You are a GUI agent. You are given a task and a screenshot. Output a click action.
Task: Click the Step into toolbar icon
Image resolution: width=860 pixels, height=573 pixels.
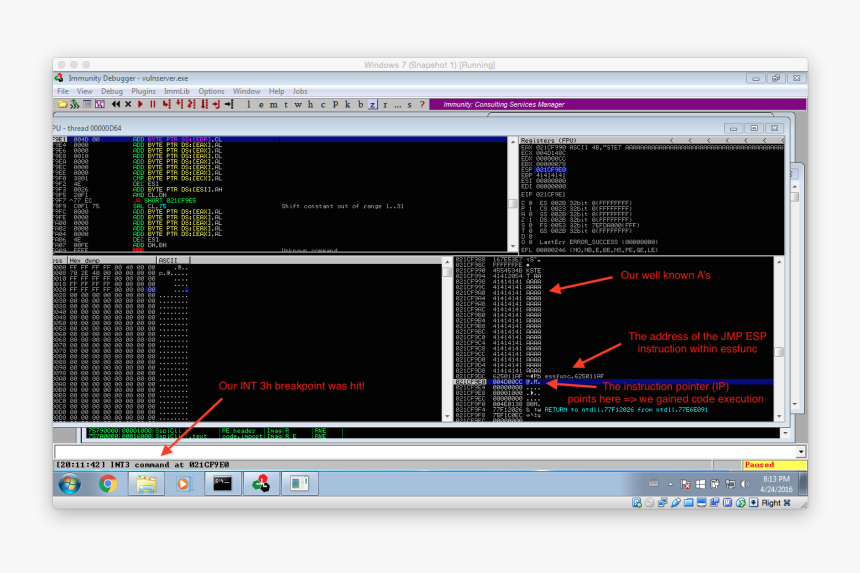pos(166,104)
